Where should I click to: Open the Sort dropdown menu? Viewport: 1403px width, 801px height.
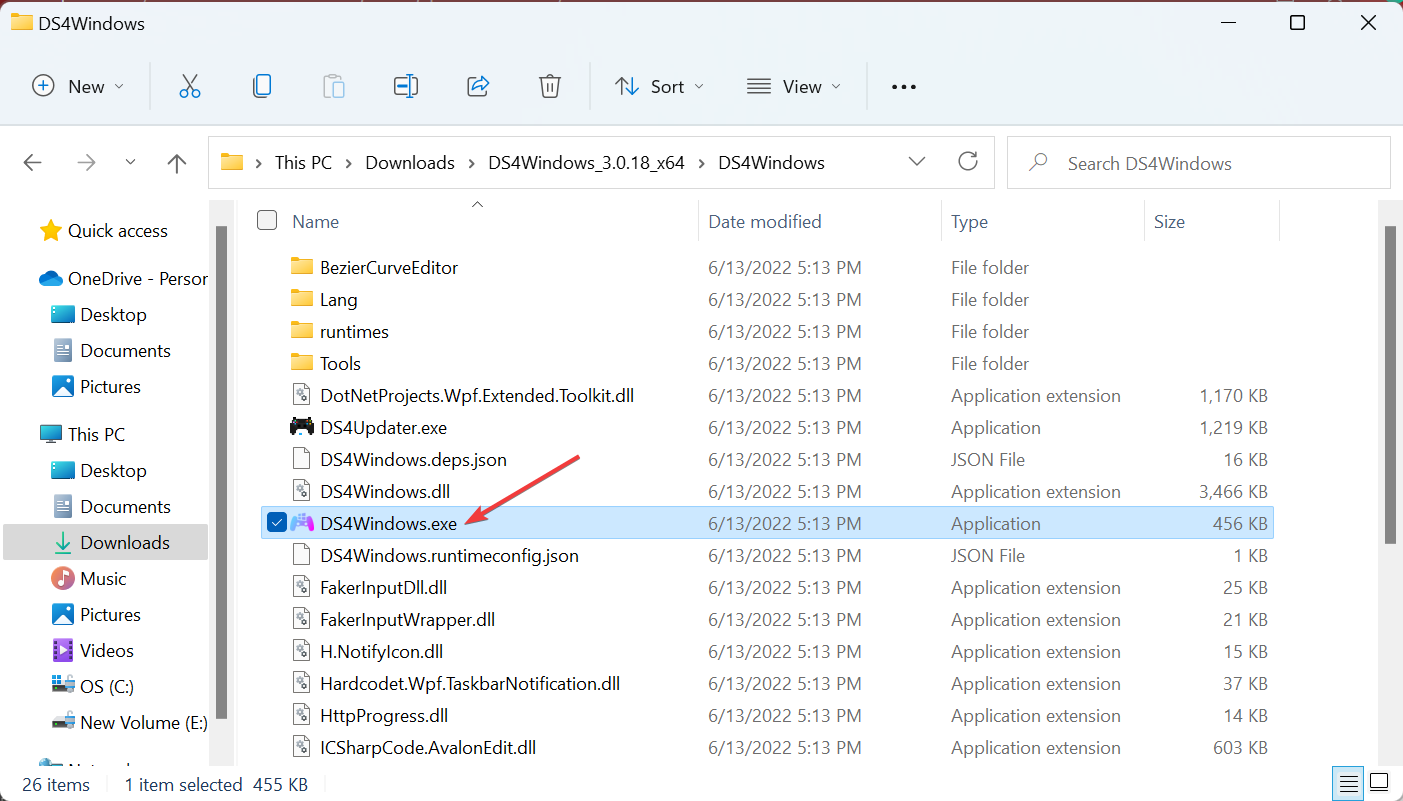pyautogui.click(x=659, y=86)
